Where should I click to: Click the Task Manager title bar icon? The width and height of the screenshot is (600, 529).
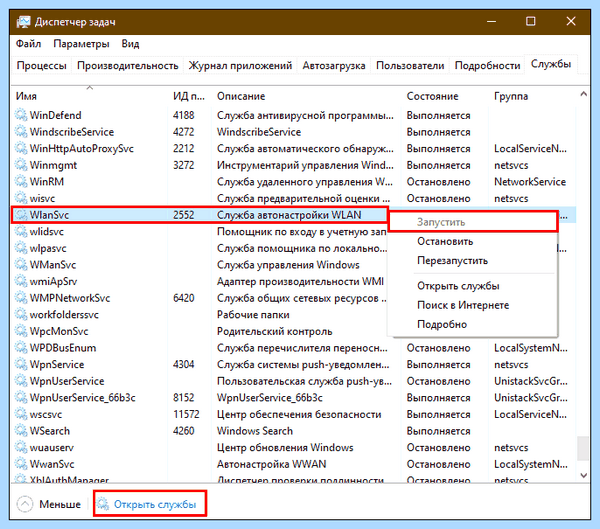(x=23, y=22)
